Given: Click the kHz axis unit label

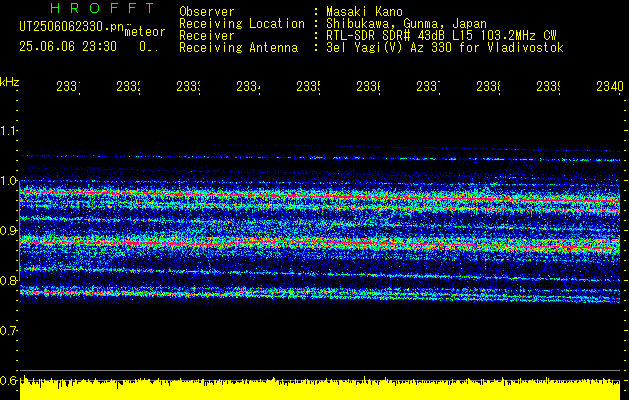Looking at the screenshot, I should coord(9,82).
